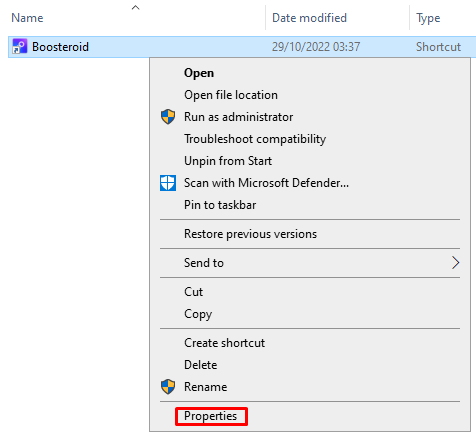Toggle sort direction arrow above Name column
Screen dimensions: 476x438
[135, 7]
